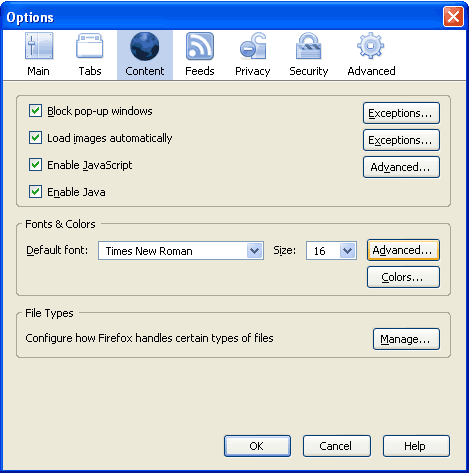The image size is (469, 474).
Task: Open the Feeds RSS icon
Action: tap(200, 46)
